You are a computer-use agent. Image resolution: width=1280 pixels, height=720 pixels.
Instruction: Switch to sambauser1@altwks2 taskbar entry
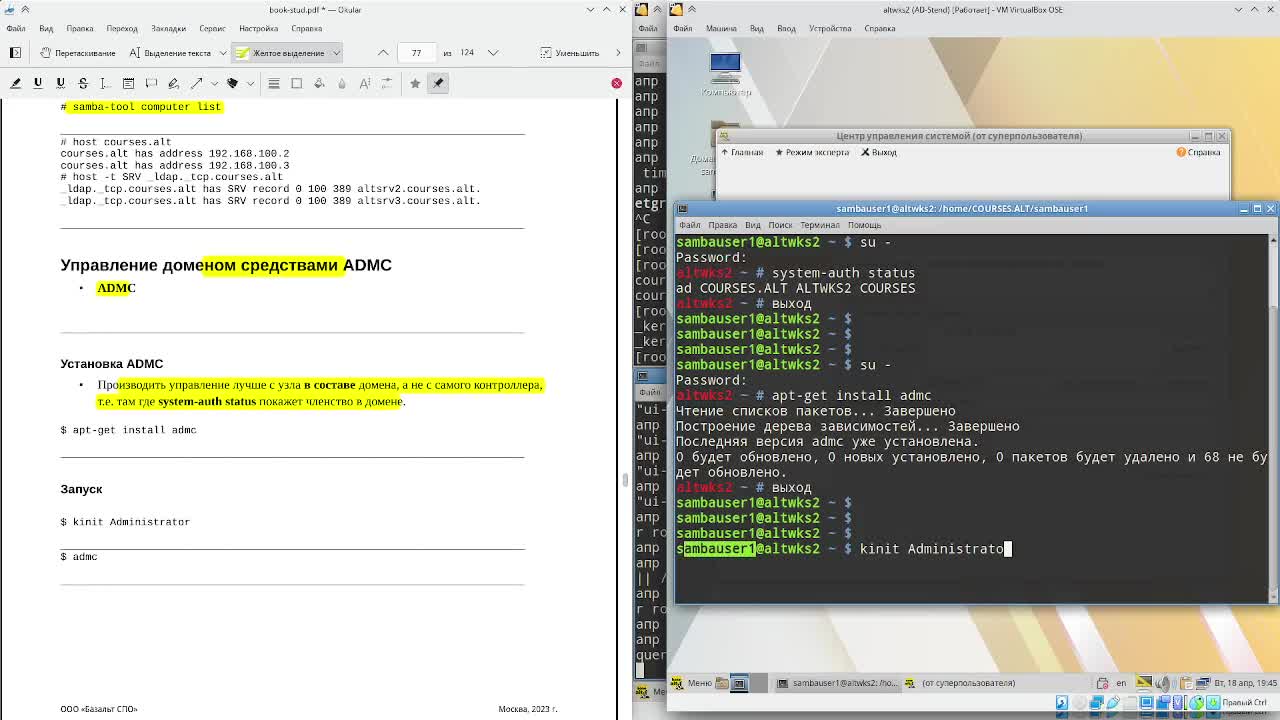(838, 683)
